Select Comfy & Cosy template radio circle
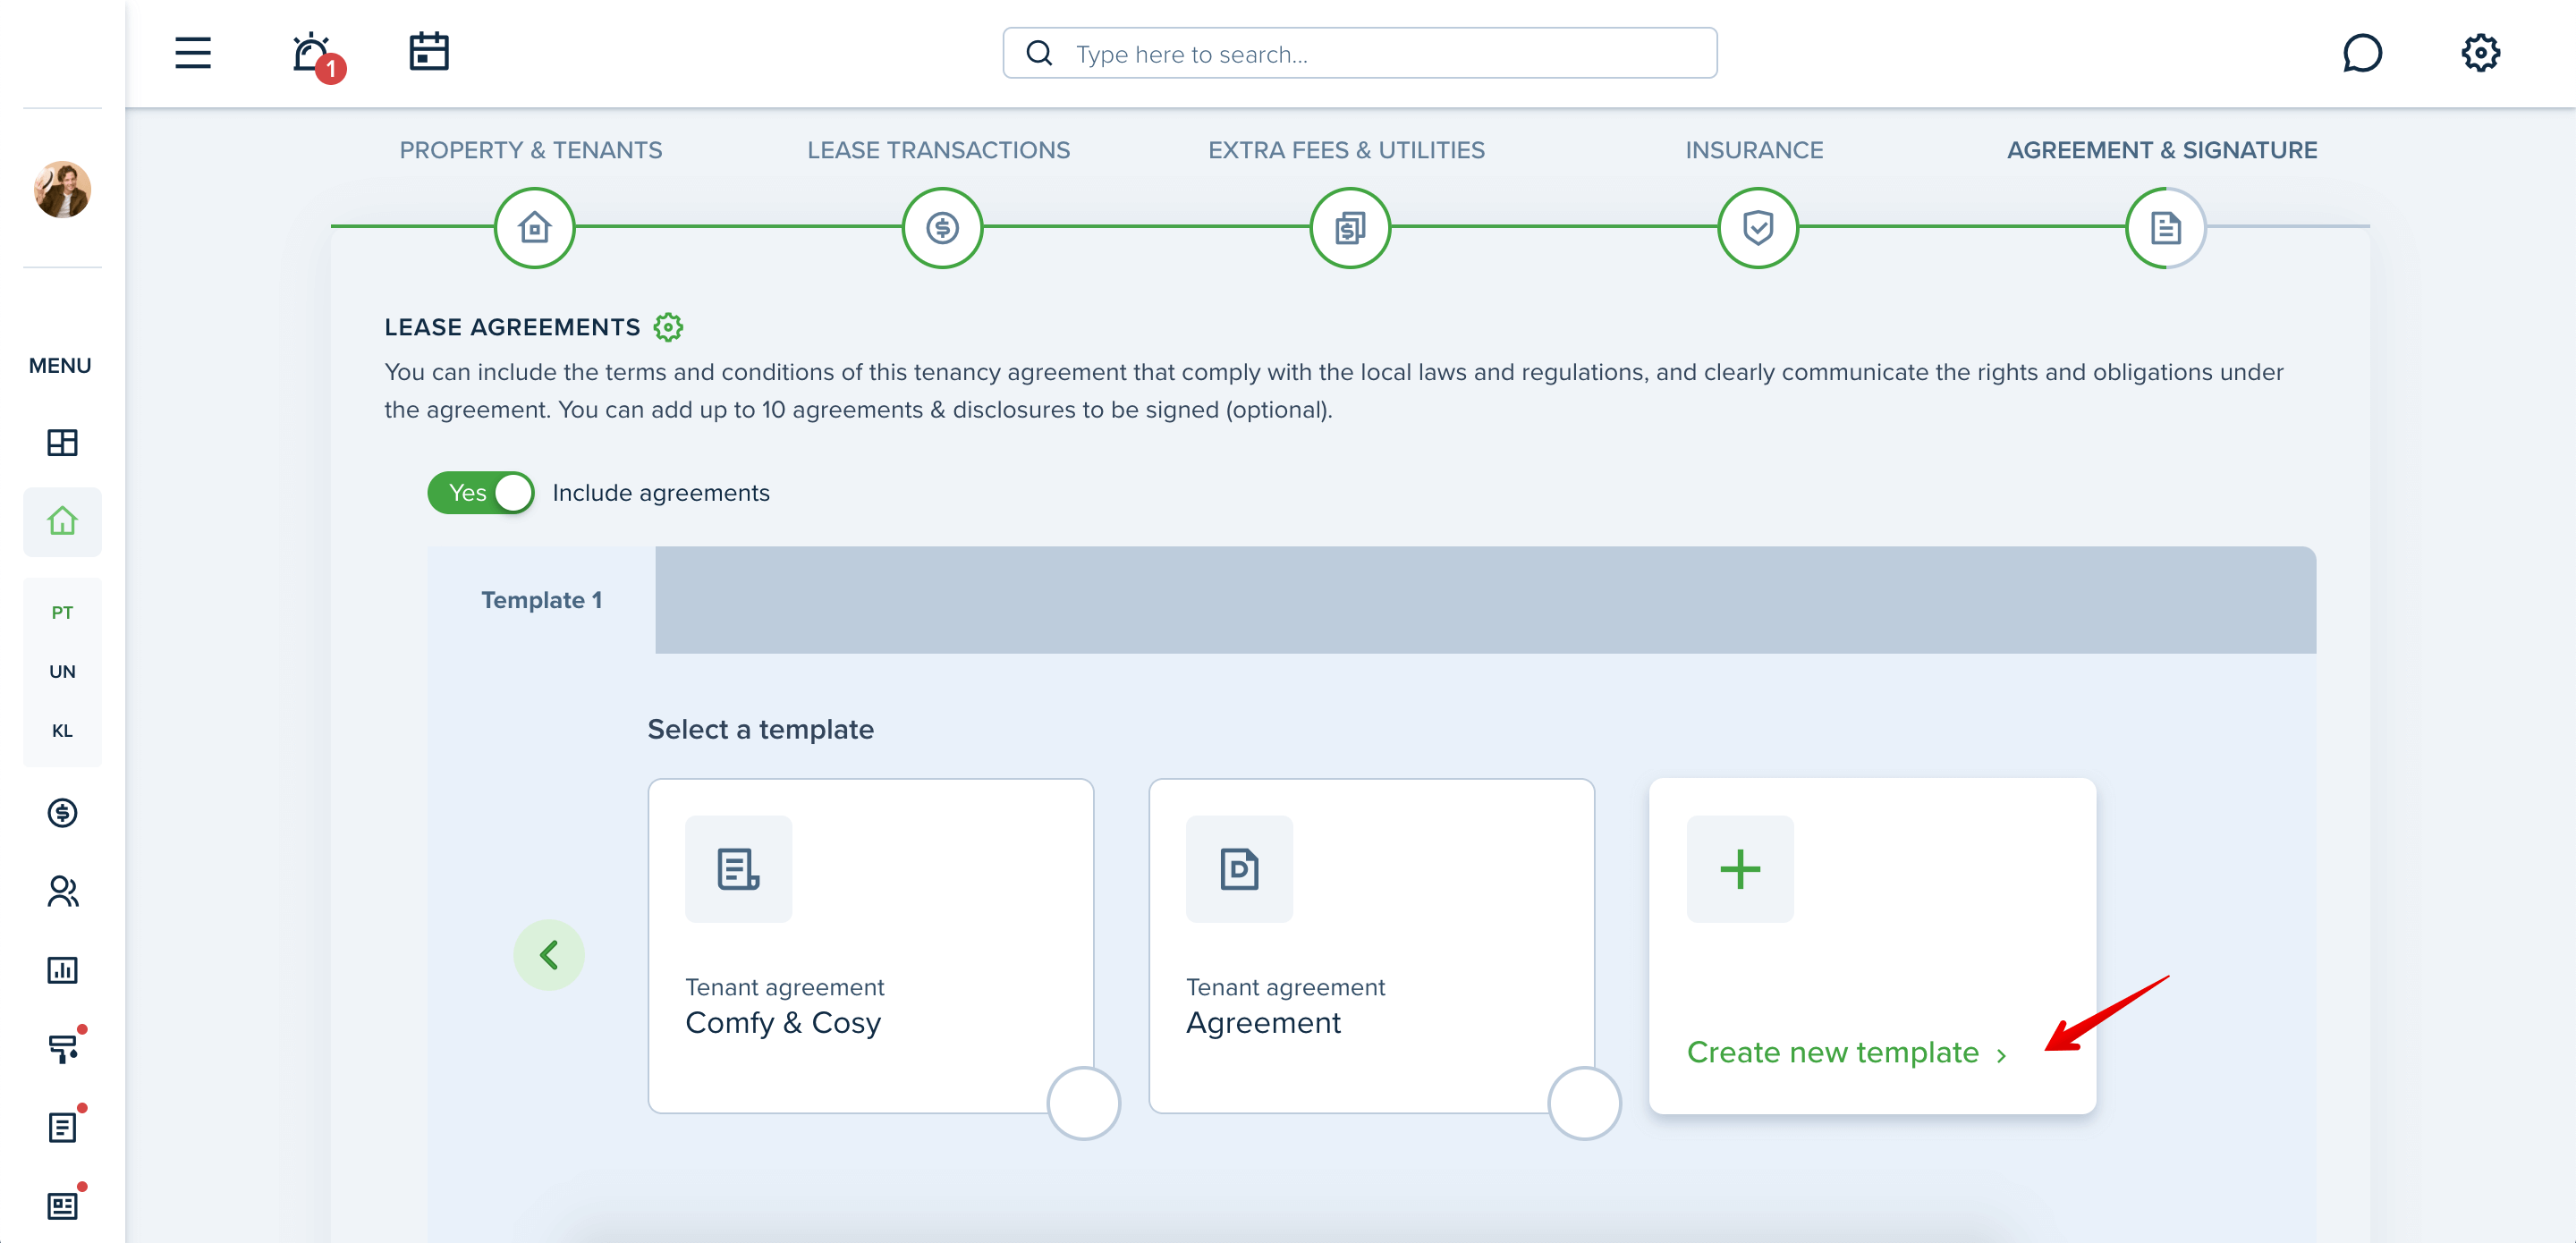The width and height of the screenshot is (2576, 1243). click(x=1083, y=1103)
